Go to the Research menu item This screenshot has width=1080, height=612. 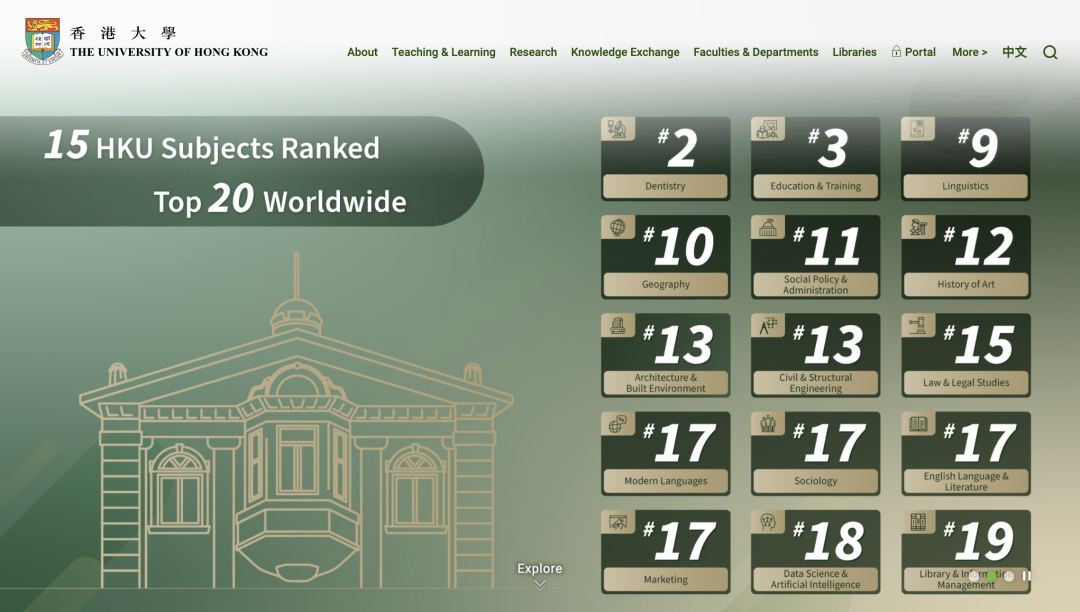(x=533, y=52)
